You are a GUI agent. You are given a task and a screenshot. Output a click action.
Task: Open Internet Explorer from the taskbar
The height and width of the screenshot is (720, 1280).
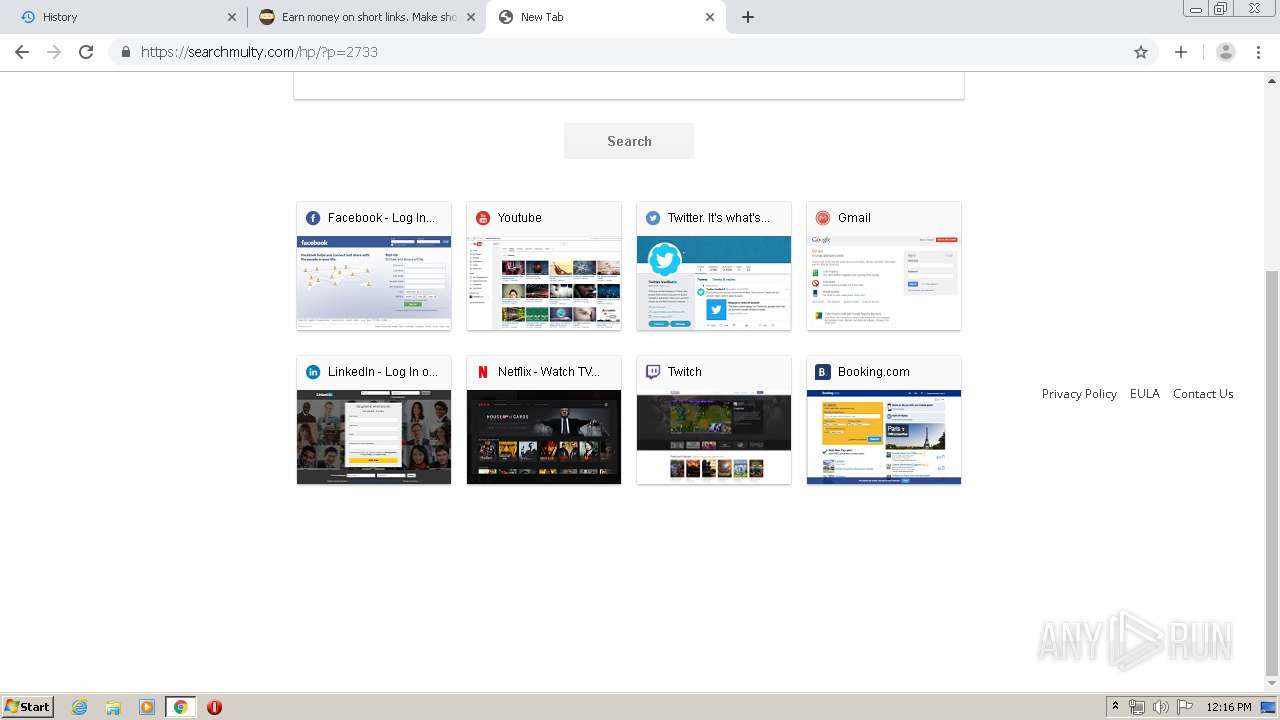point(80,707)
